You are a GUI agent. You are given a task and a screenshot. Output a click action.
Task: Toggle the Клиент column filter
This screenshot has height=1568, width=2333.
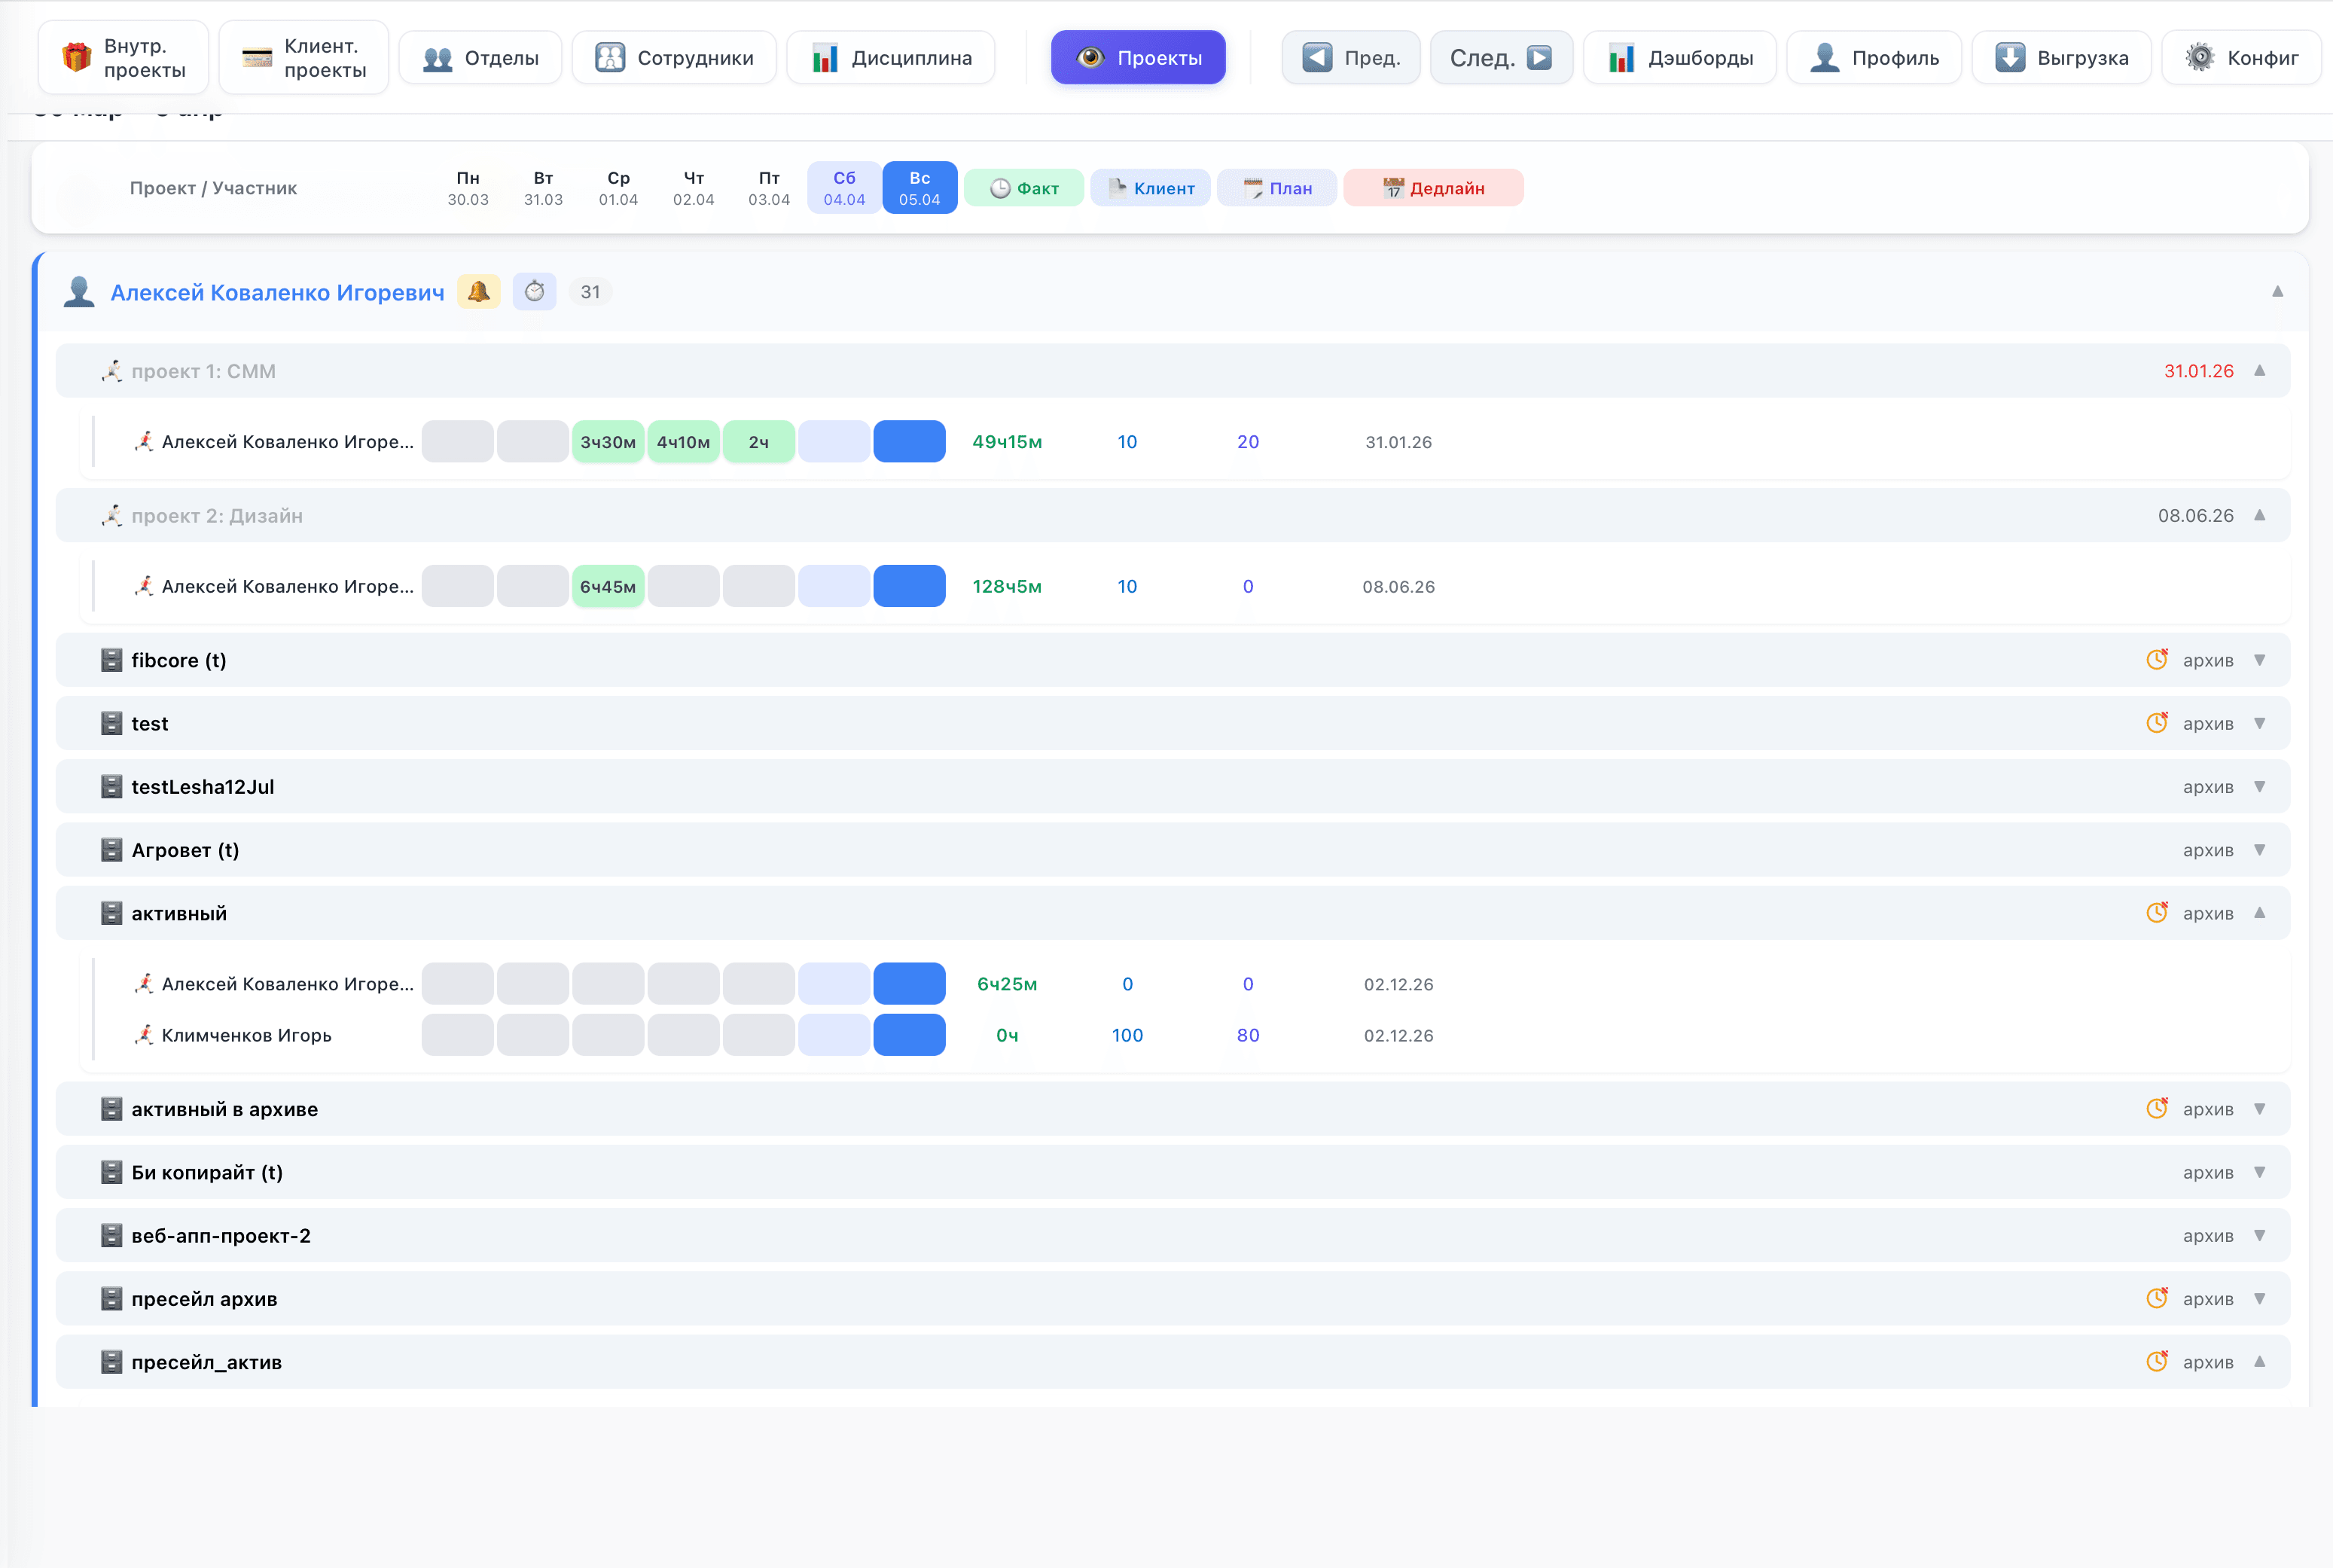1150,188
